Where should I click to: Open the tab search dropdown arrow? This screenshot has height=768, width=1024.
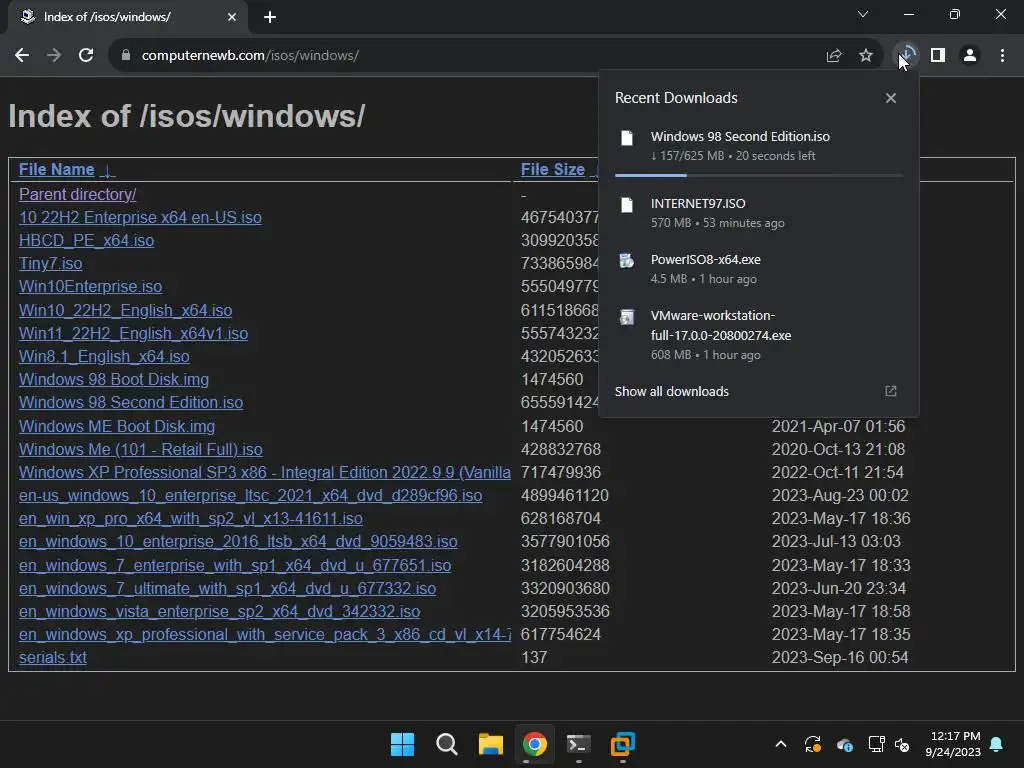point(863,14)
